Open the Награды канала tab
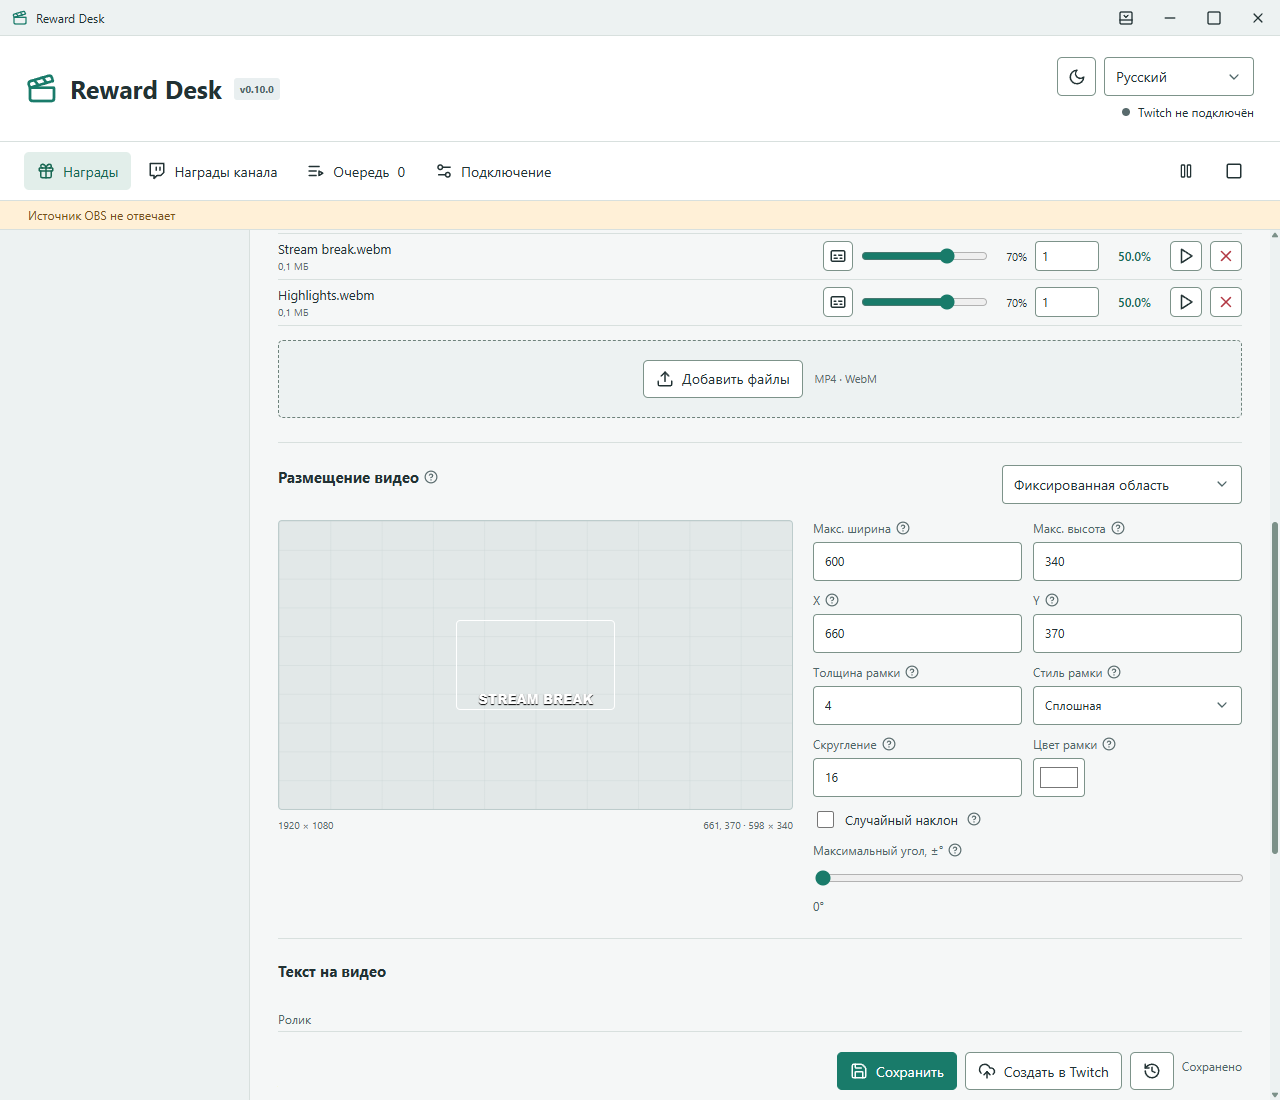Viewport: 1280px width, 1100px height. (213, 171)
